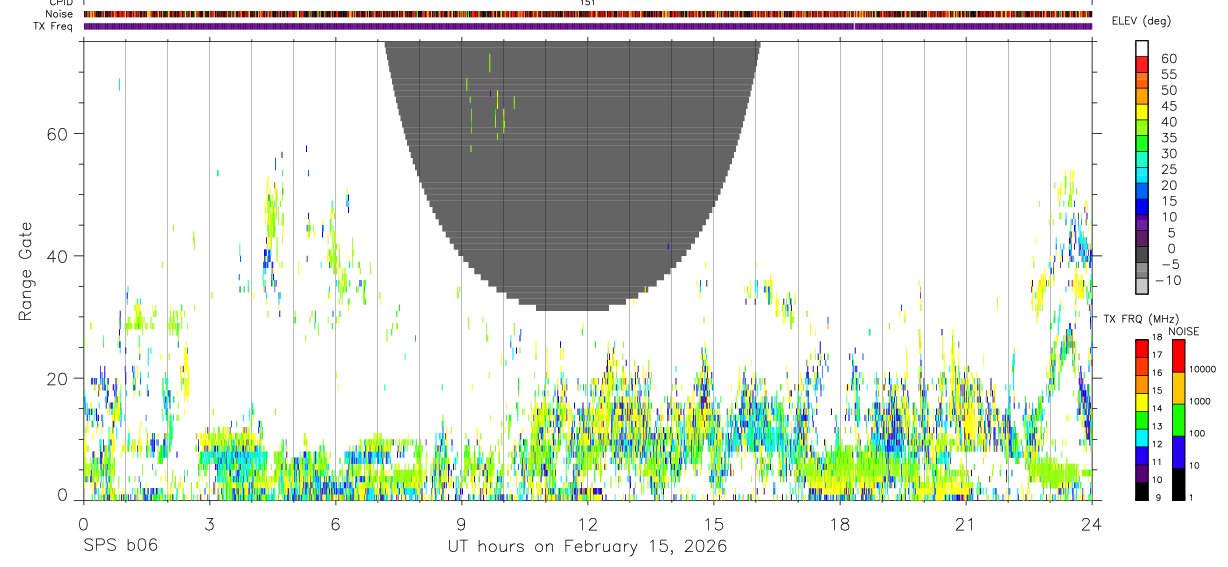Click the black segment of the NOISE colorbar
Viewport: 1228px width, 567px height.
(x=1178, y=484)
